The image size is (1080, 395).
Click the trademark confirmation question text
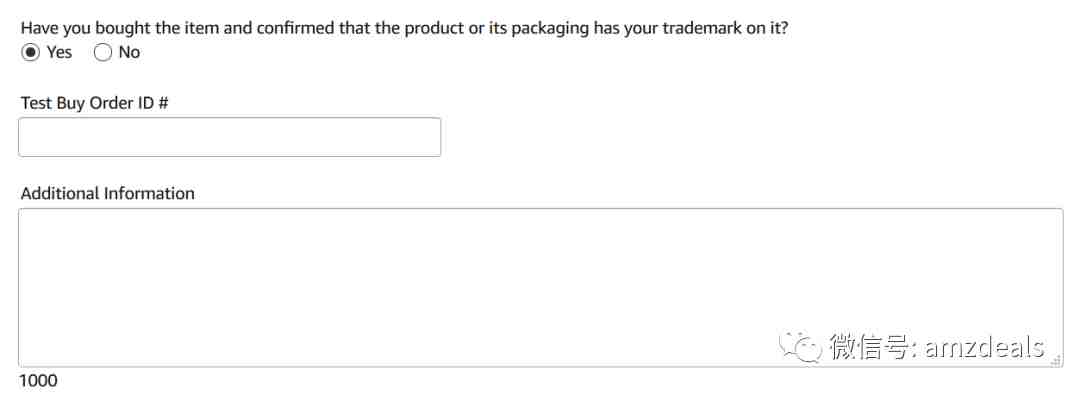click(404, 29)
